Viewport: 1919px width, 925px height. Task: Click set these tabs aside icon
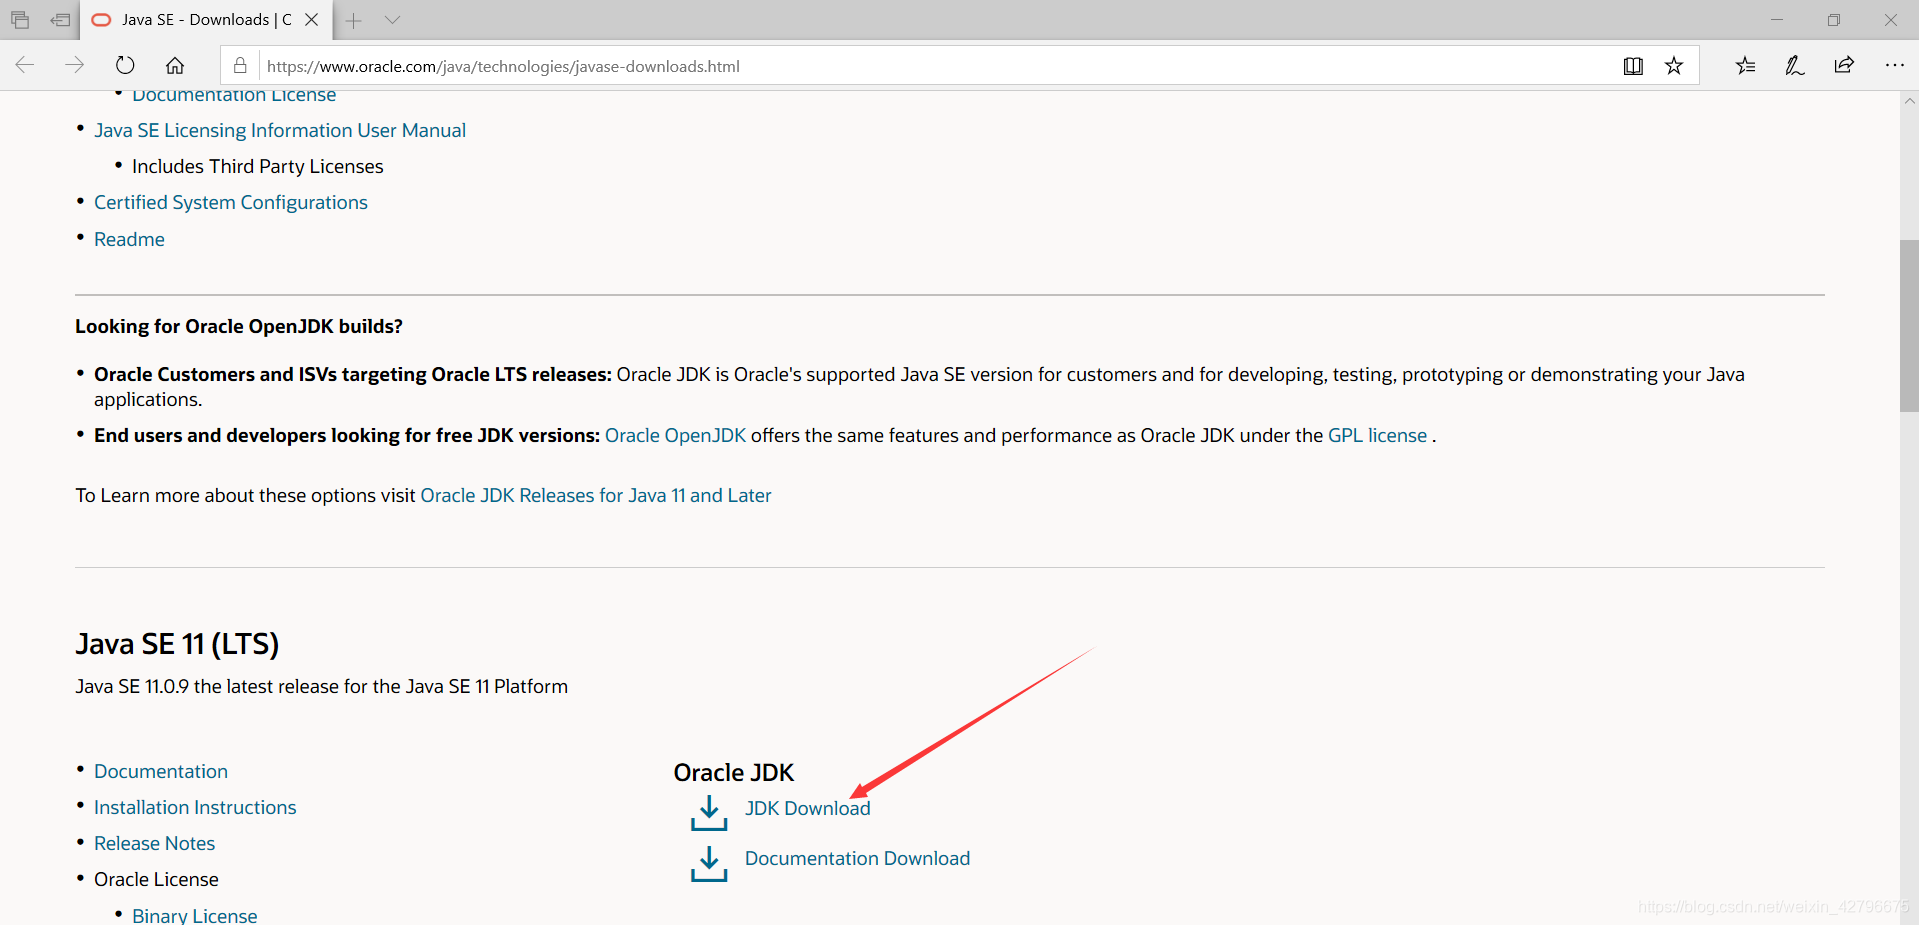point(60,20)
